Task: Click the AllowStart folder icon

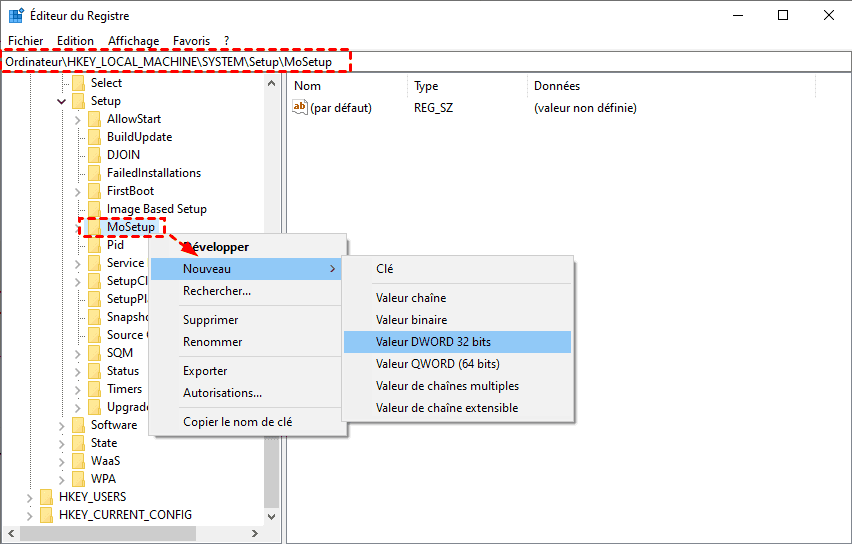Action: (95, 119)
